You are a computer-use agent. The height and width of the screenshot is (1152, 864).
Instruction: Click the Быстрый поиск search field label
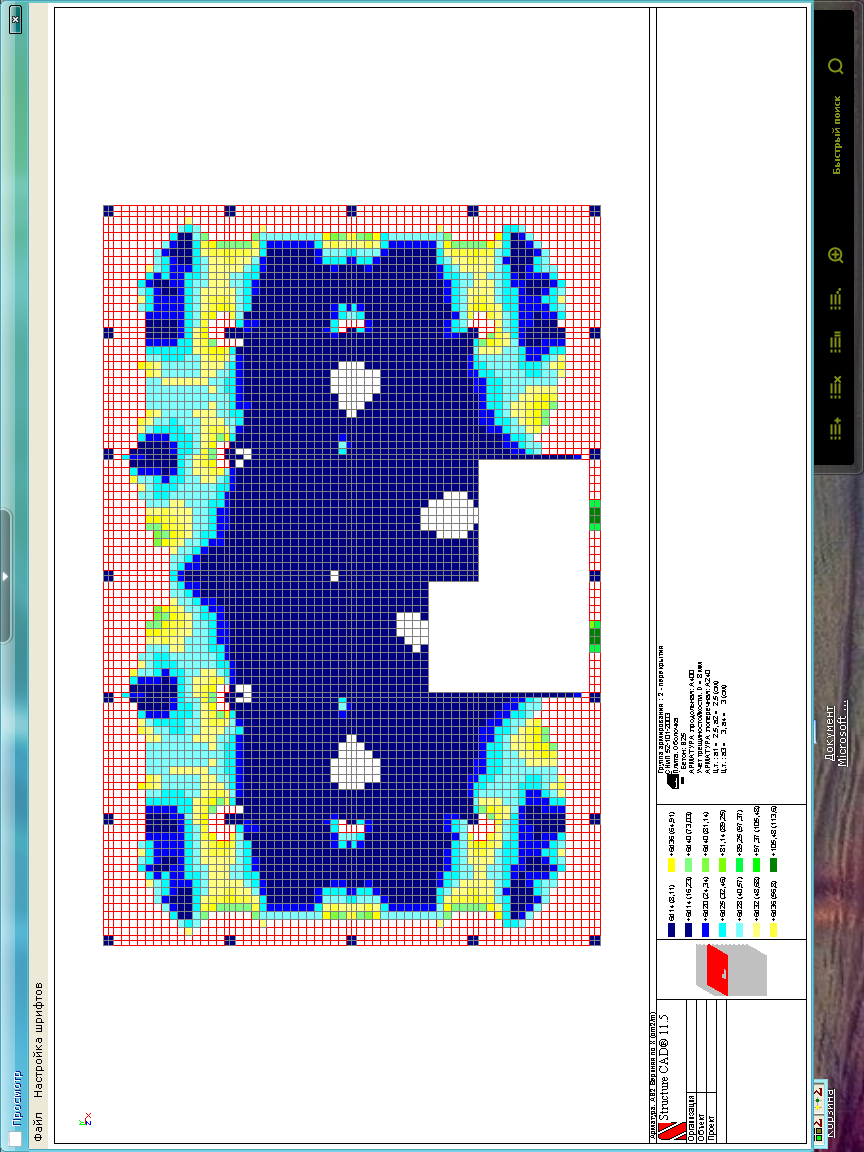tap(837, 135)
